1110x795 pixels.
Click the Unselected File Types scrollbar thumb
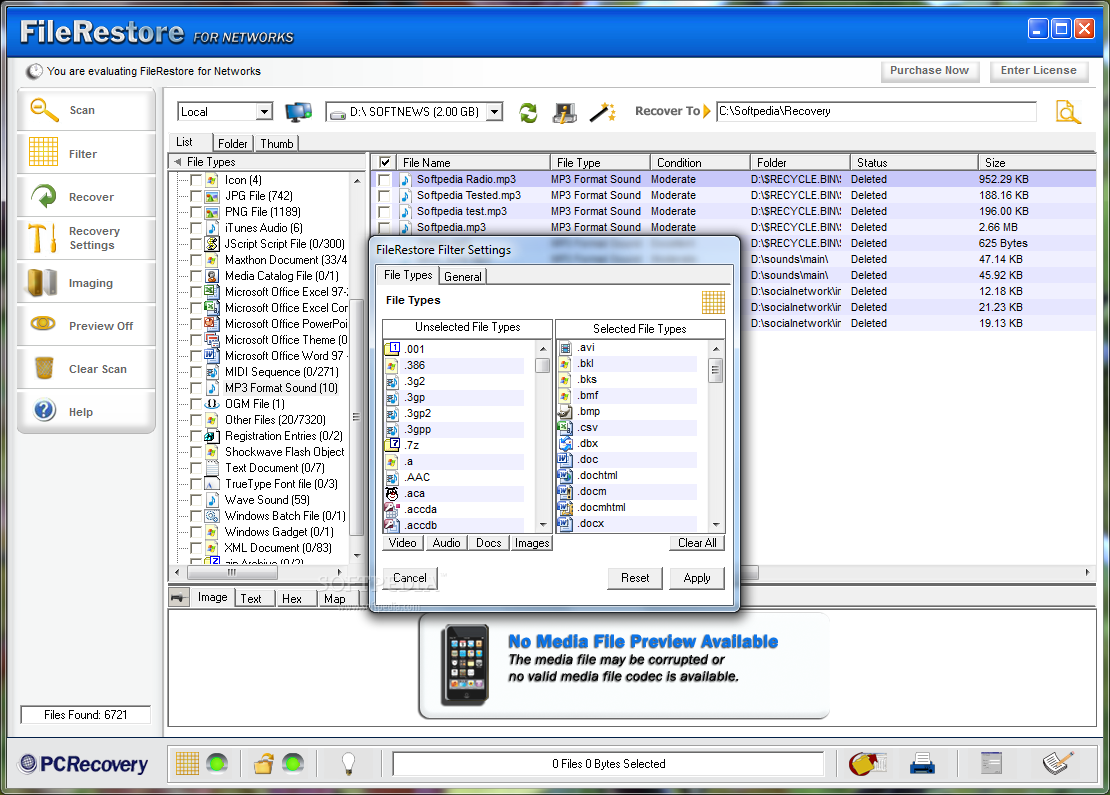click(x=543, y=365)
